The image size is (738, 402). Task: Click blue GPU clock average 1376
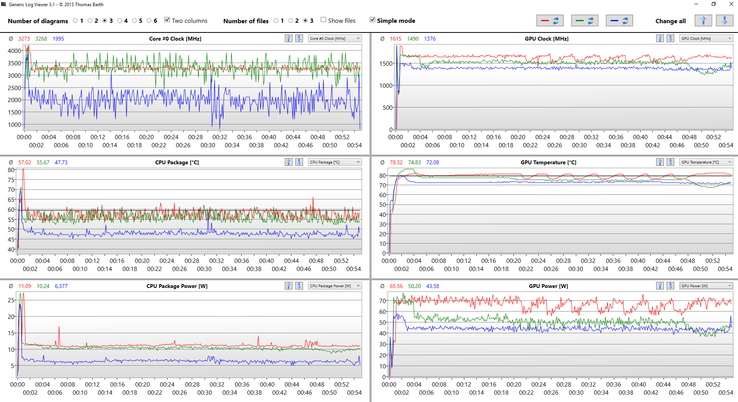[x=430, y=39]
